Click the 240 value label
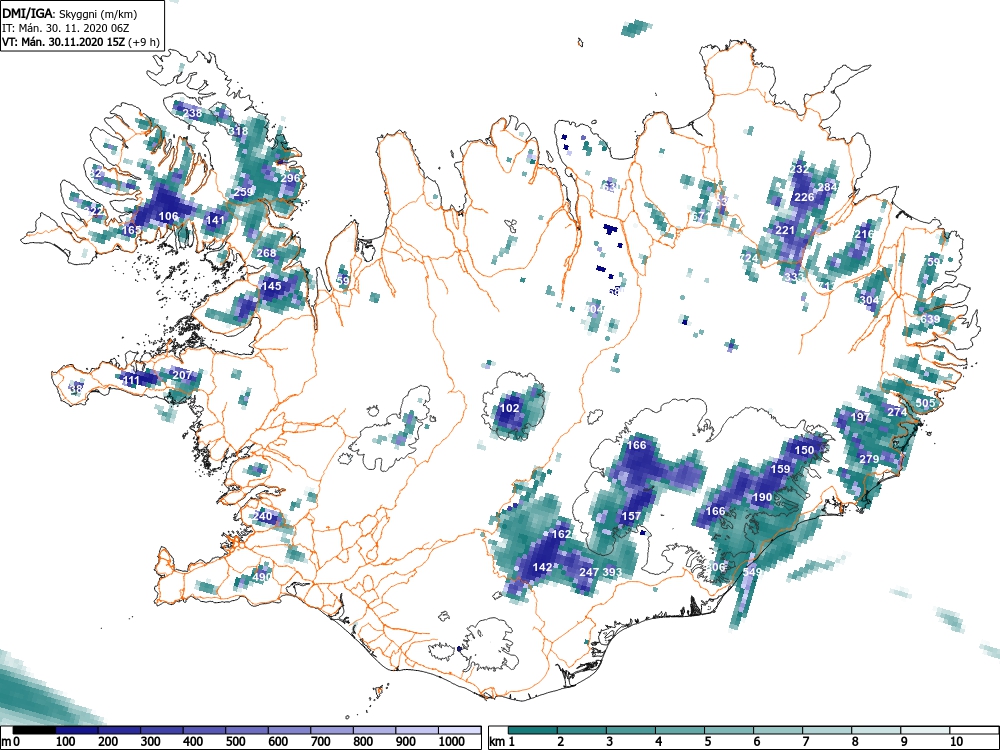Screen dimensions: 1000x750 (263, 515)
